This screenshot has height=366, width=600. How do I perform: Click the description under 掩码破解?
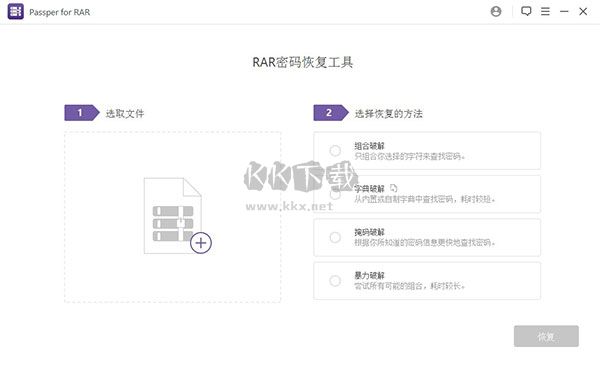[x=425, y=242]
